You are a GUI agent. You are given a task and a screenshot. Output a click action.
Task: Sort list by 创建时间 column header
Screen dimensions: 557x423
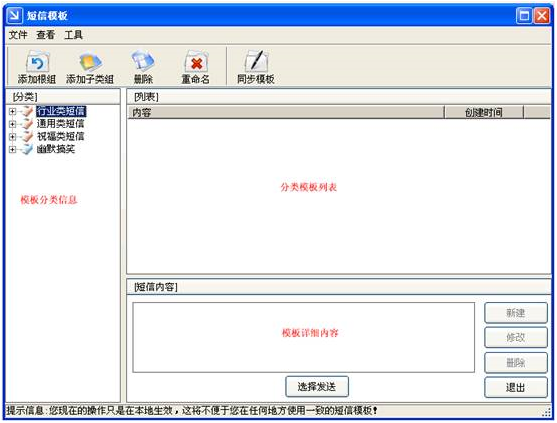click(484, 113)
